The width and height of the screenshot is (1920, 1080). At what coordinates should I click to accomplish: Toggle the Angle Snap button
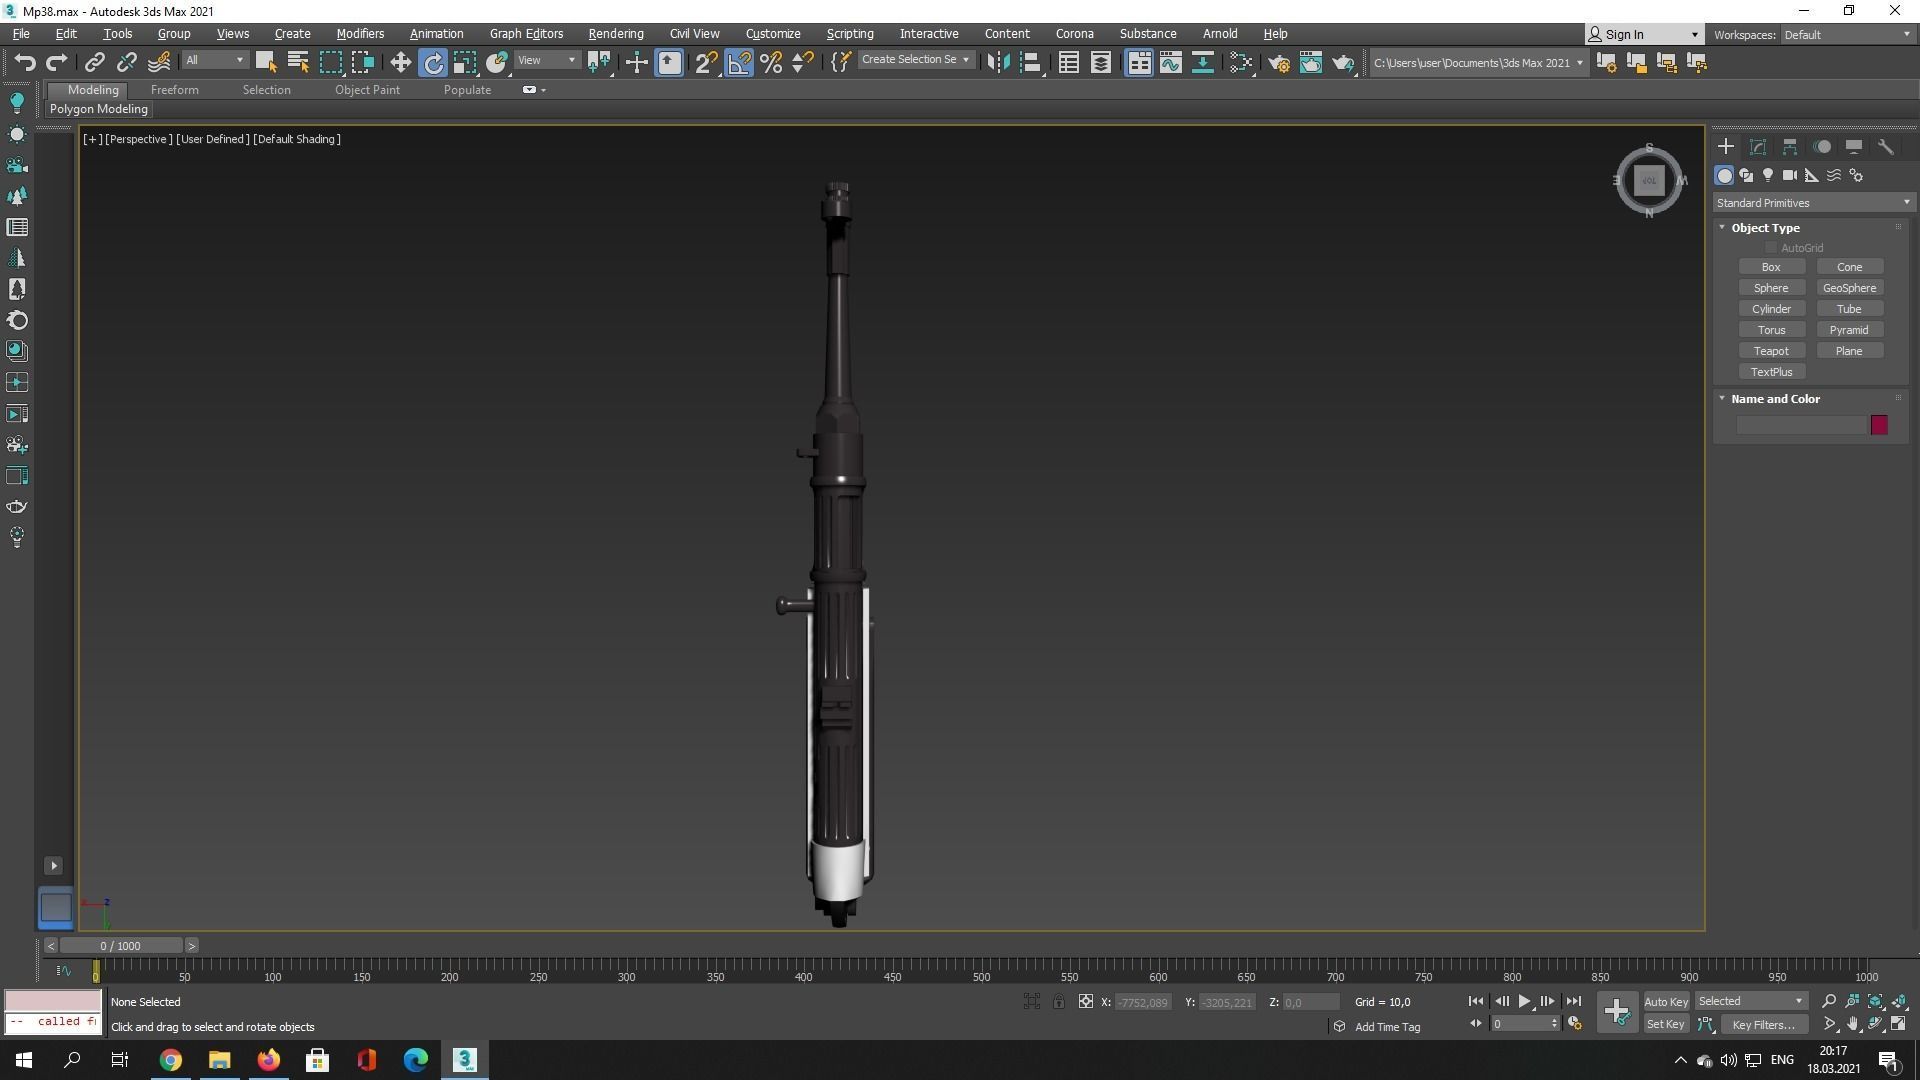(738, 63)
